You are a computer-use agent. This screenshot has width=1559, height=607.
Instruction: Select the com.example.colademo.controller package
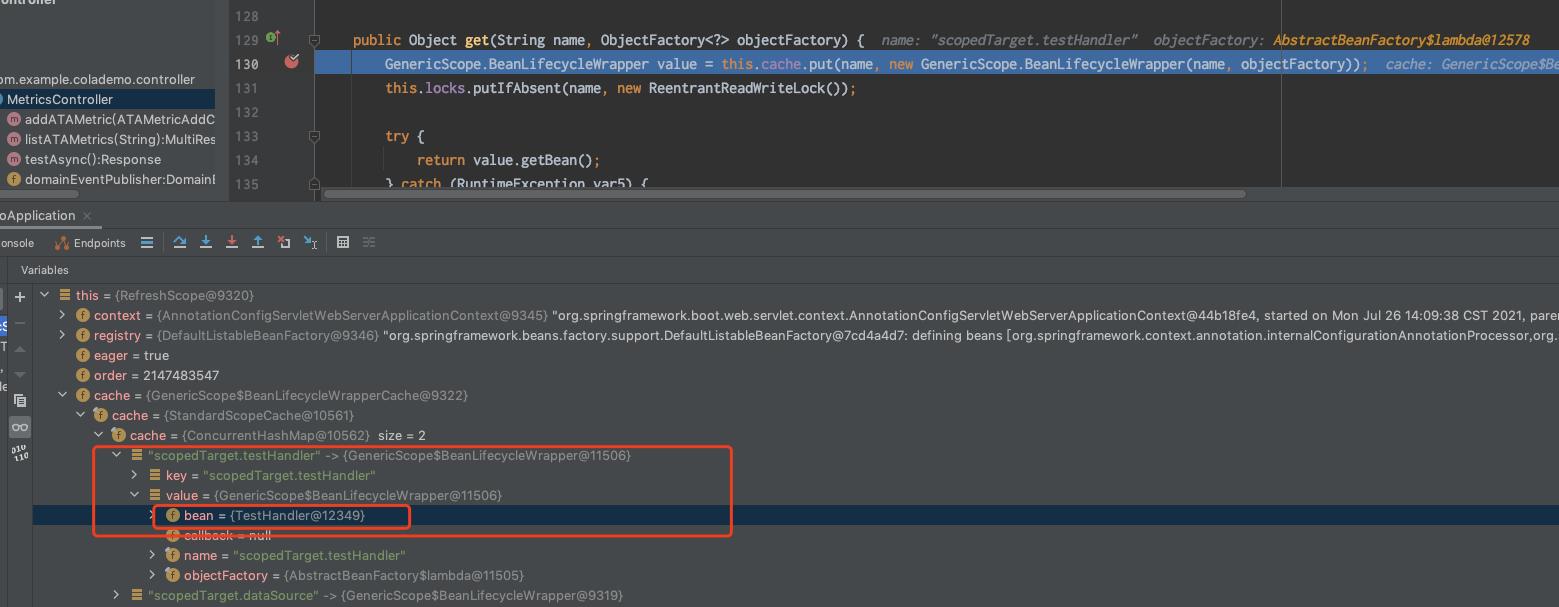tap(97, 79)
